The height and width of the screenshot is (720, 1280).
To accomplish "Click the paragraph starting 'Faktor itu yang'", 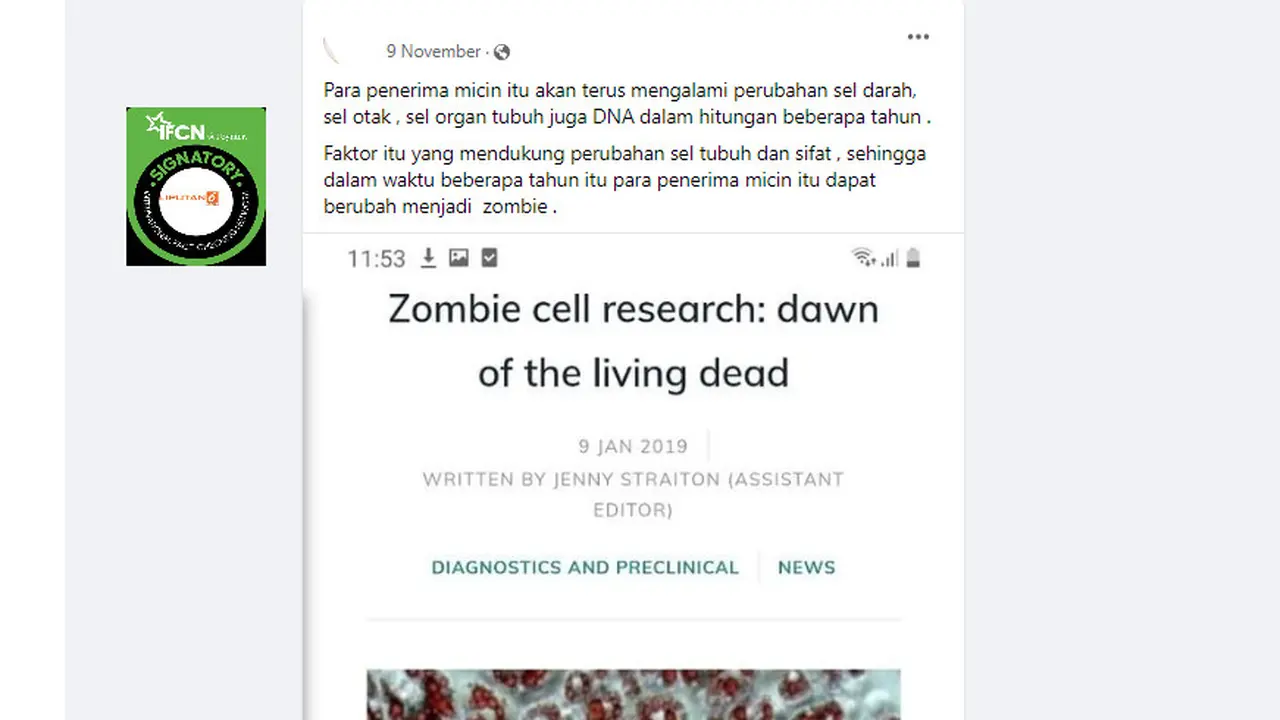I will click(x=625, y=181).
